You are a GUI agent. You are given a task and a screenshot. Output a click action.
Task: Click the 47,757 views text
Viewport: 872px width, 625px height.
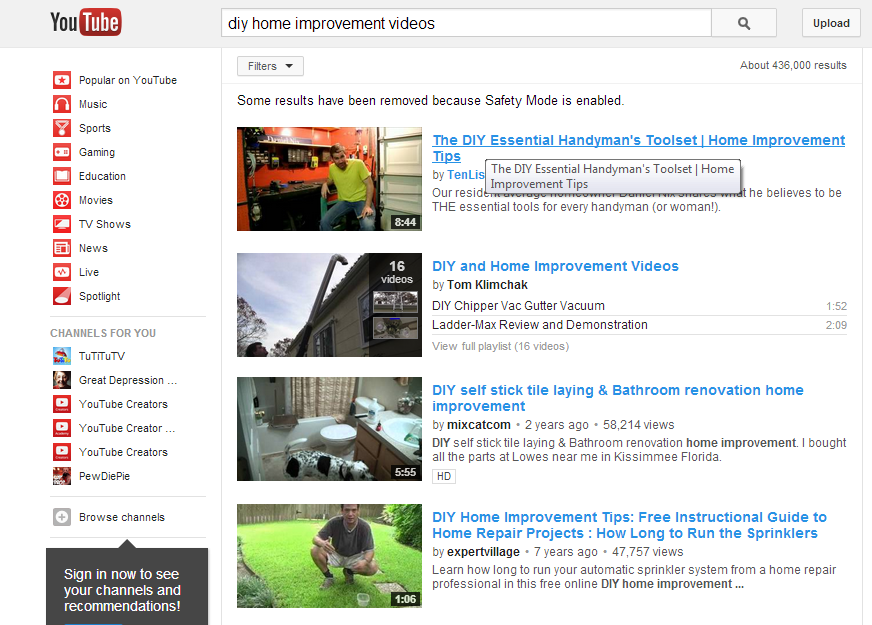pyautogui.click(x=648, y=552)
